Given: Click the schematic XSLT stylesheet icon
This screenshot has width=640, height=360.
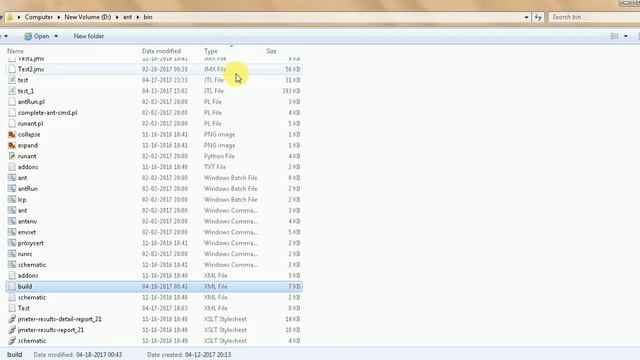Looking at the screenshot, I should (x=12, y=341).
